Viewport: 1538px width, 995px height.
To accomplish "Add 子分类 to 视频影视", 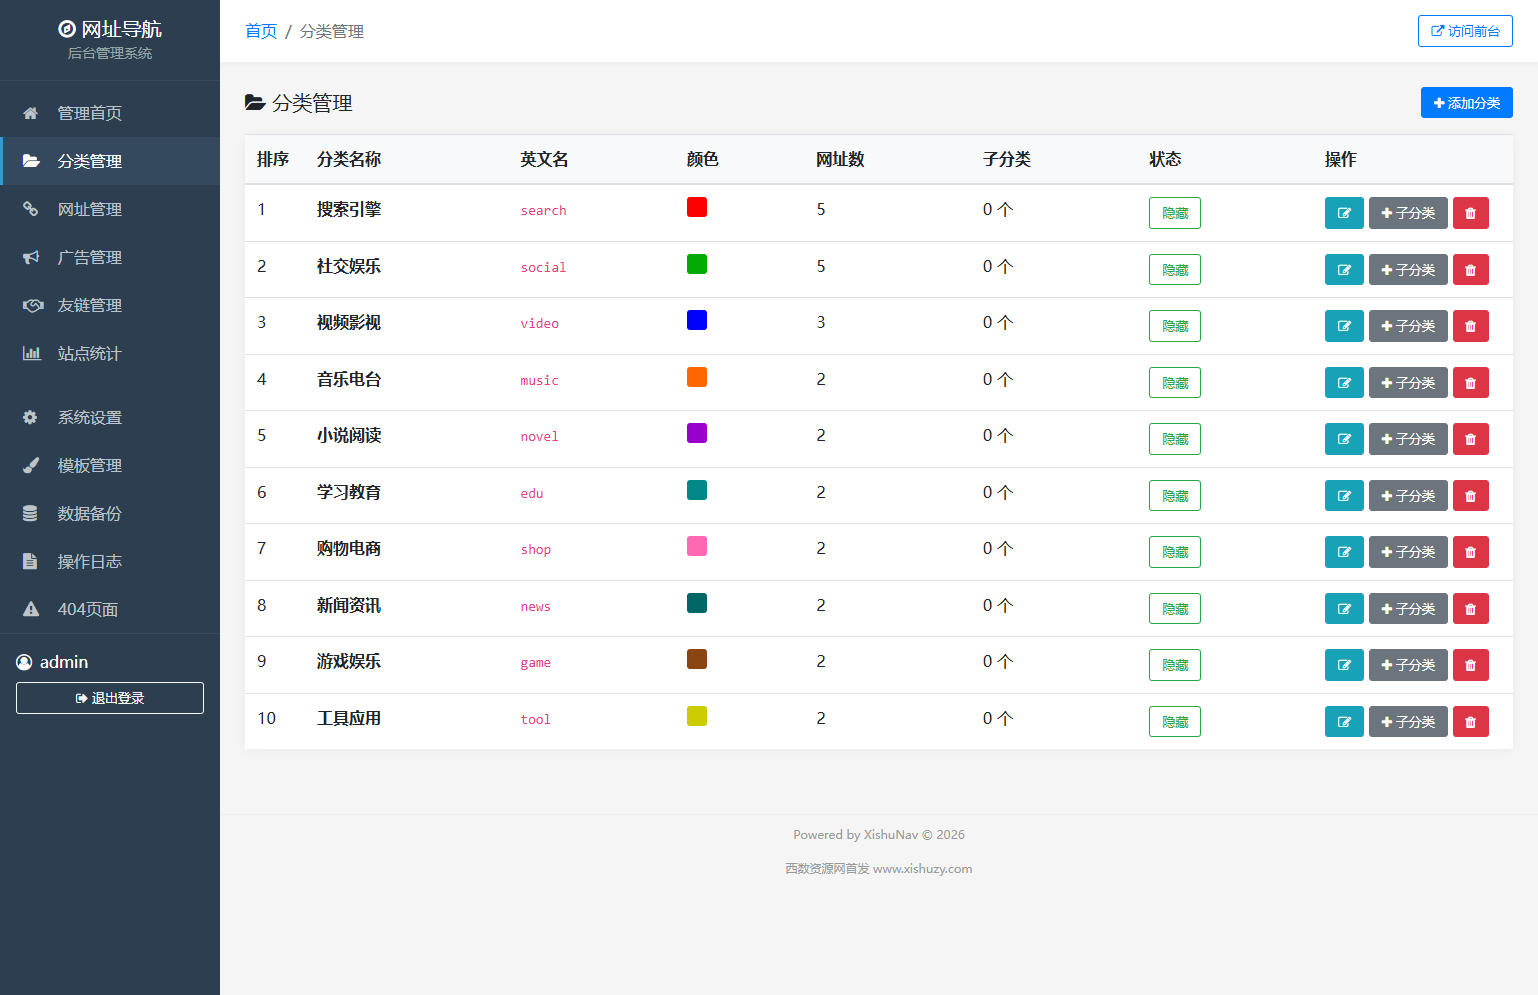I will pyautogui.click(x=1408, y=326).
